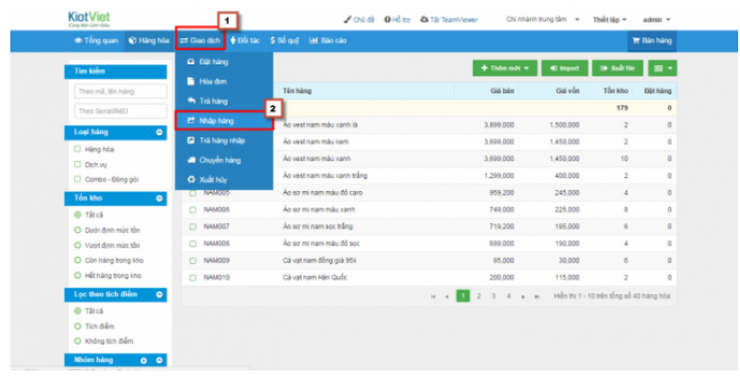Select Còn hàng trong kho radio
Screen dimensions: 740x376
(78, 260)
